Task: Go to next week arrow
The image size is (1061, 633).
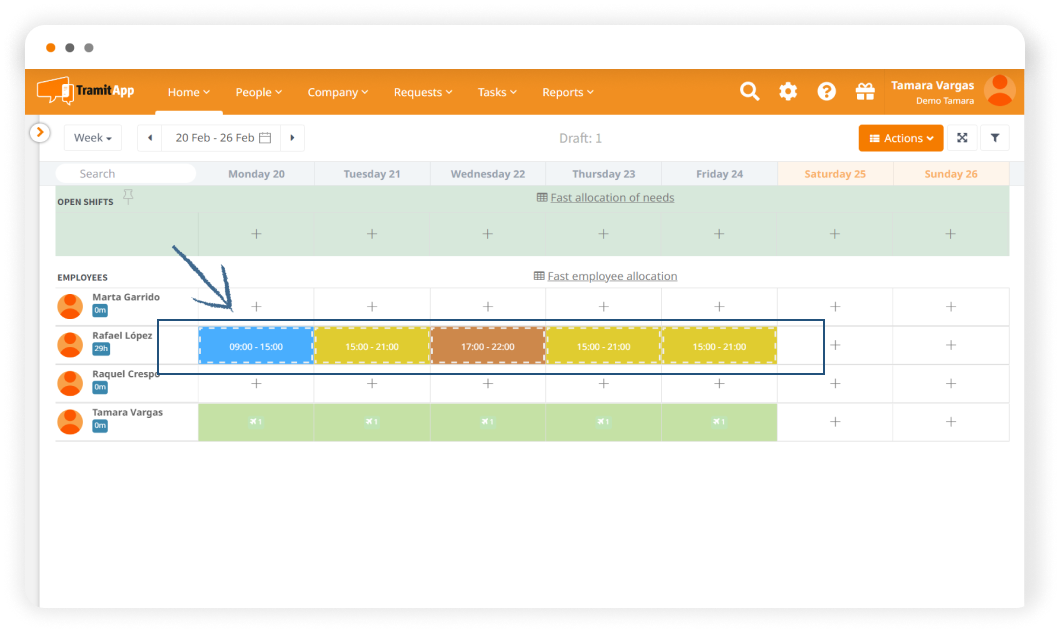Action: (292, 138)
